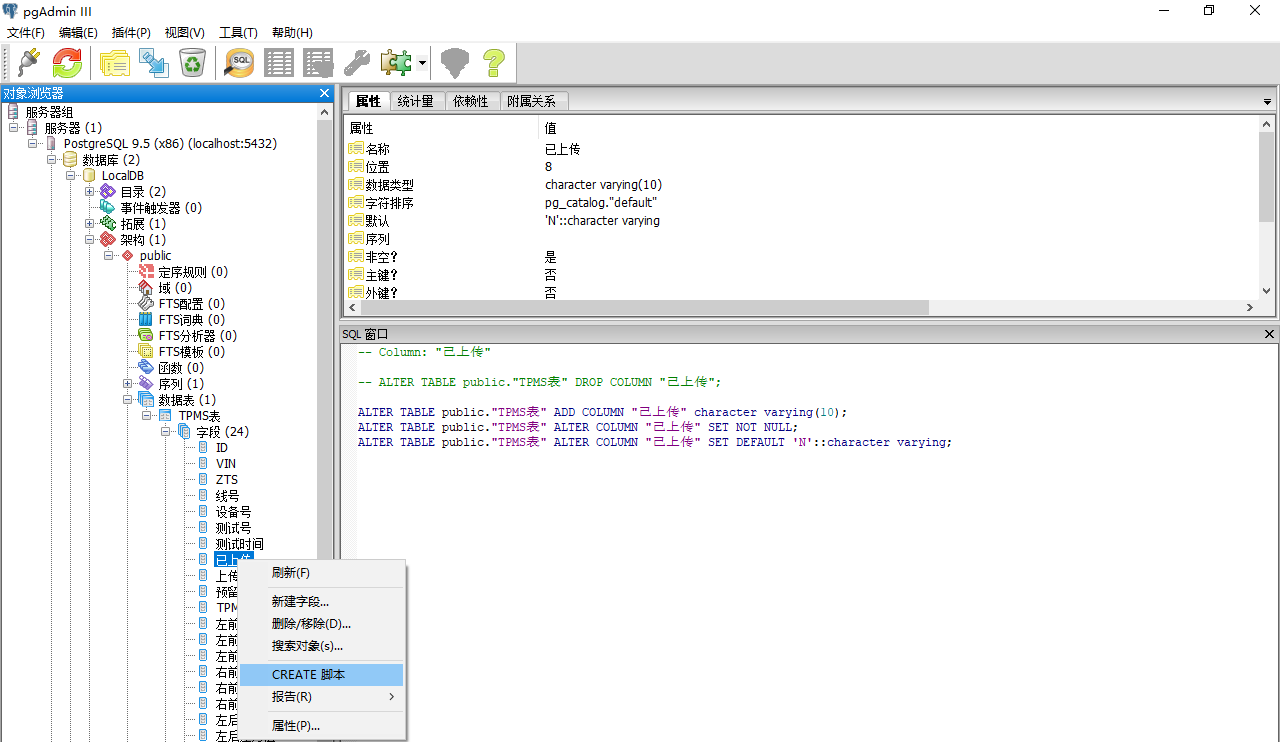This screenshot has width=1280, height=742.
Task: Select FTS配置 (0) node
Action: [191, 304]
